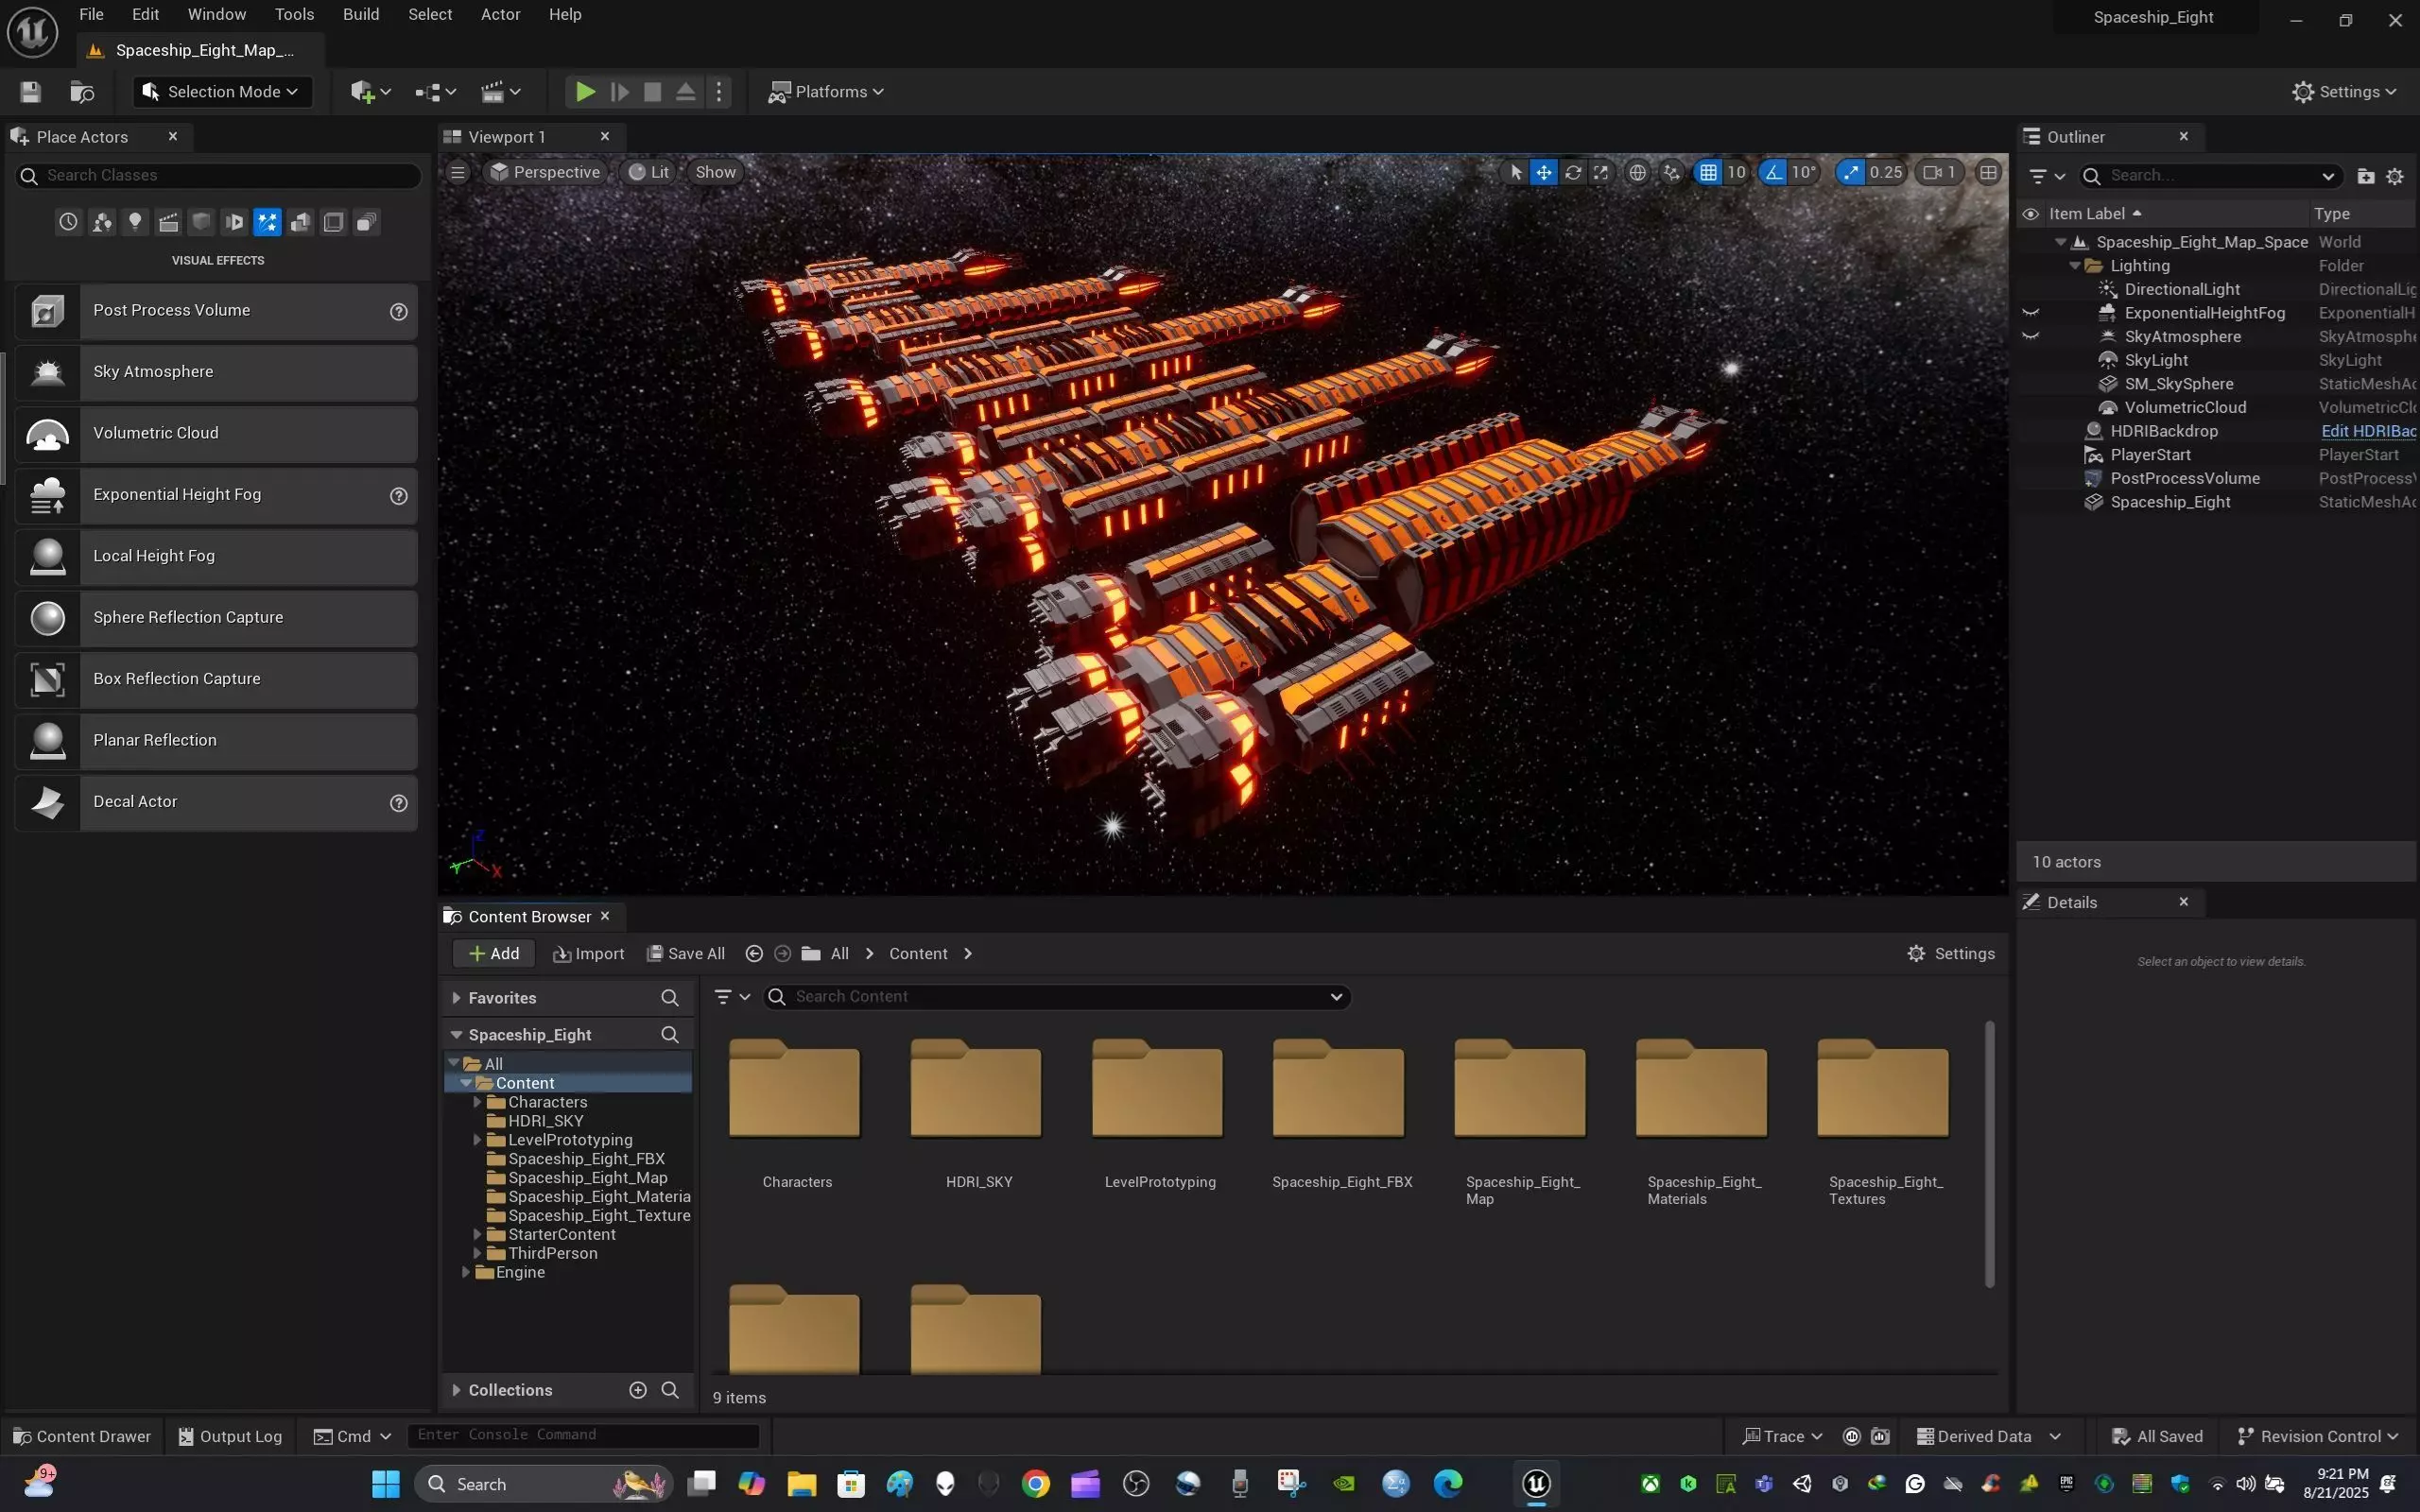The height and width of the screenshot is (1512, 2420).
Task: Toggle grid snapping in the viewport
Action: tap(1708, 172)
